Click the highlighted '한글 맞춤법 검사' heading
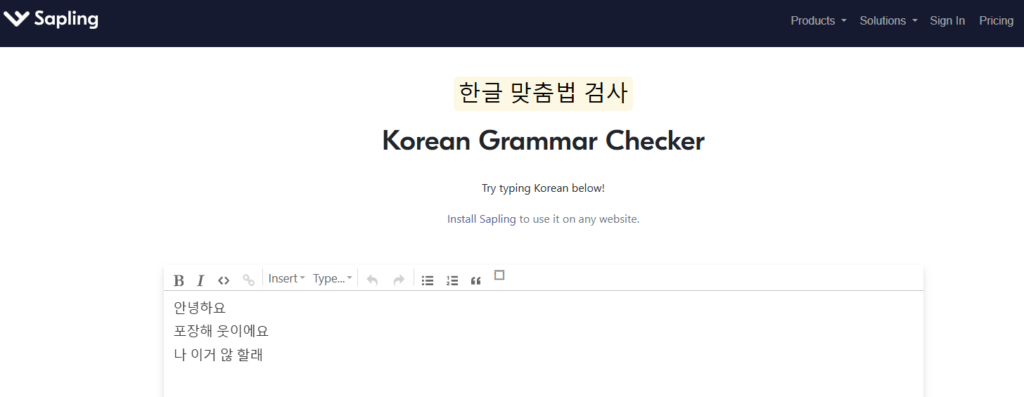Image resolution: width=1024 pixels, height=397 pixels. point(543,93)
